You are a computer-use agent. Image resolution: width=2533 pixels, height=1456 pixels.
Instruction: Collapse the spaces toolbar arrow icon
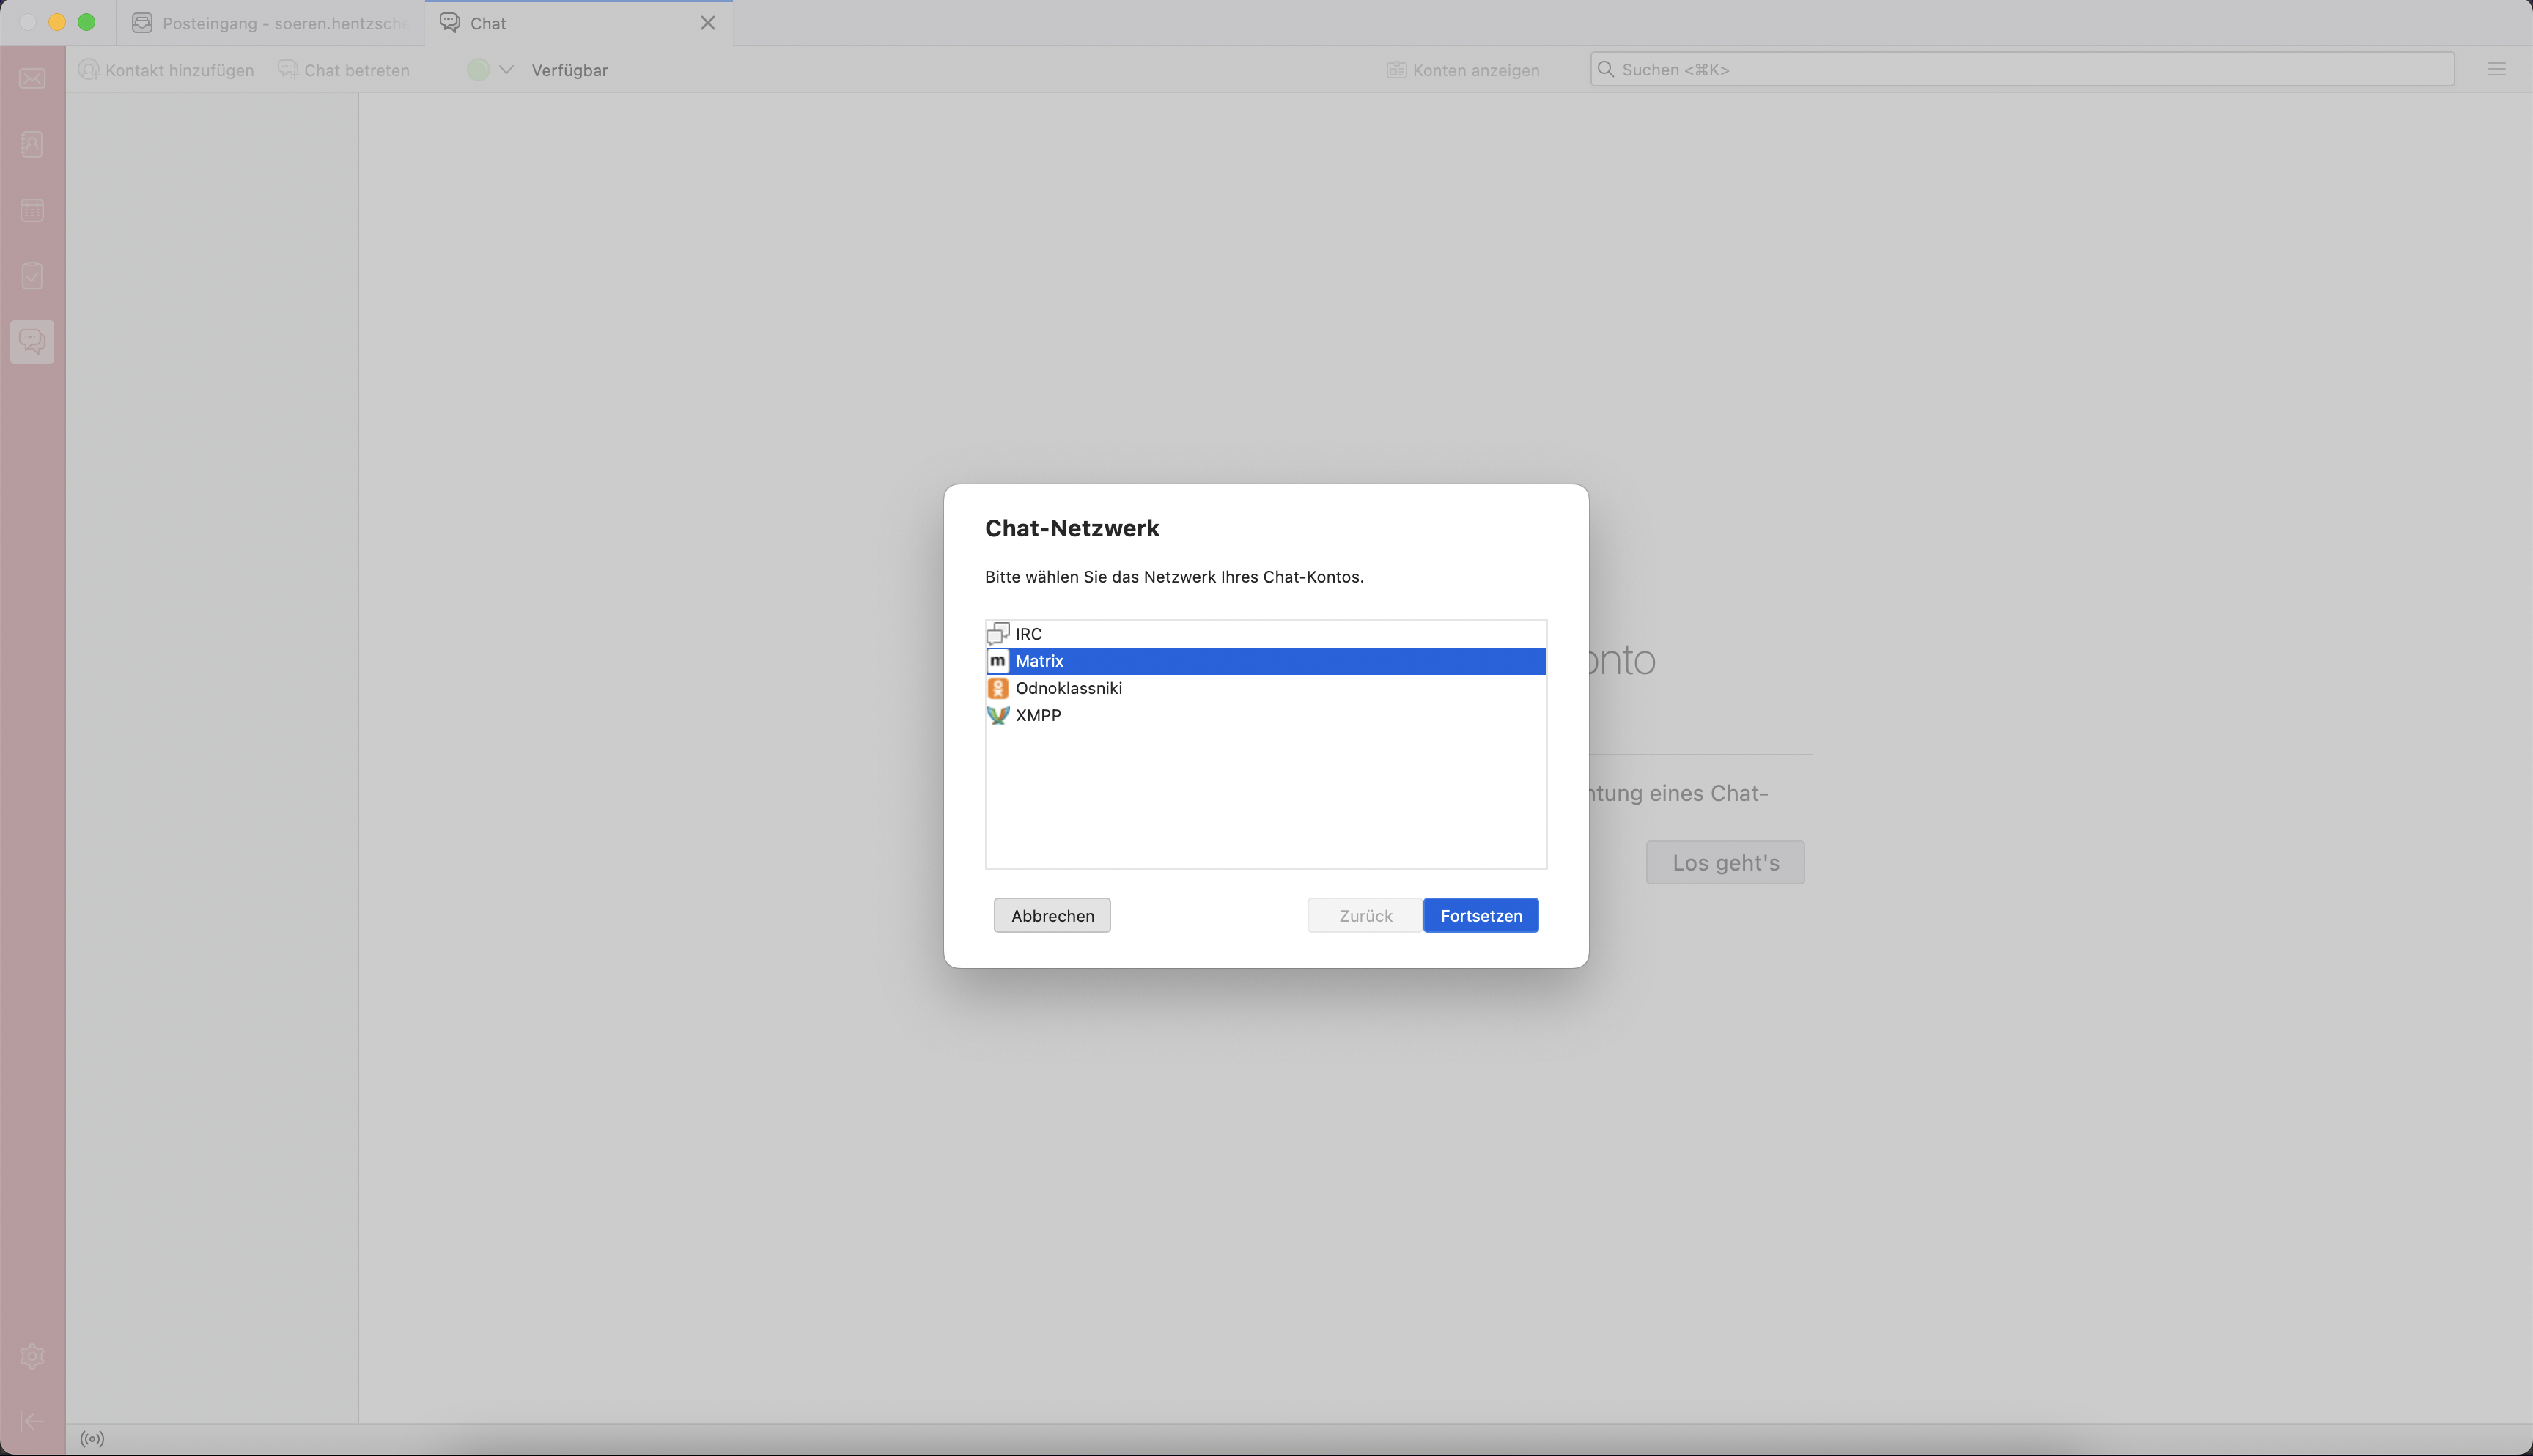point(32,1421)
